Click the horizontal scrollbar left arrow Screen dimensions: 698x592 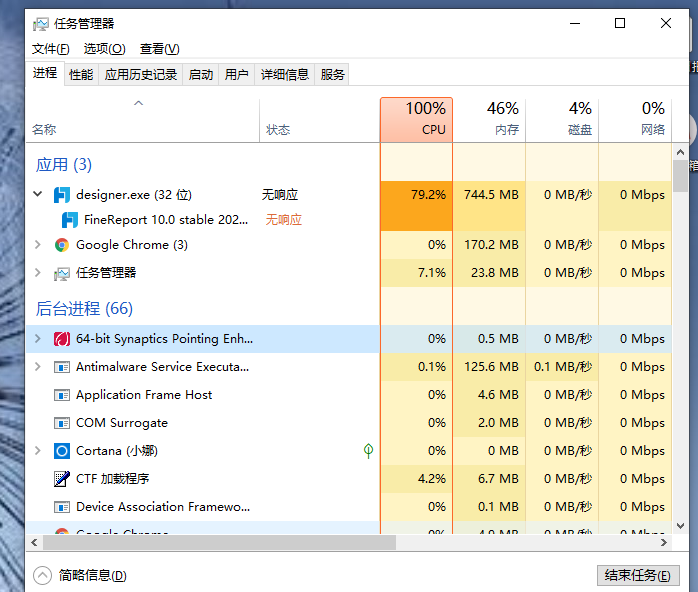coord(34,543)
